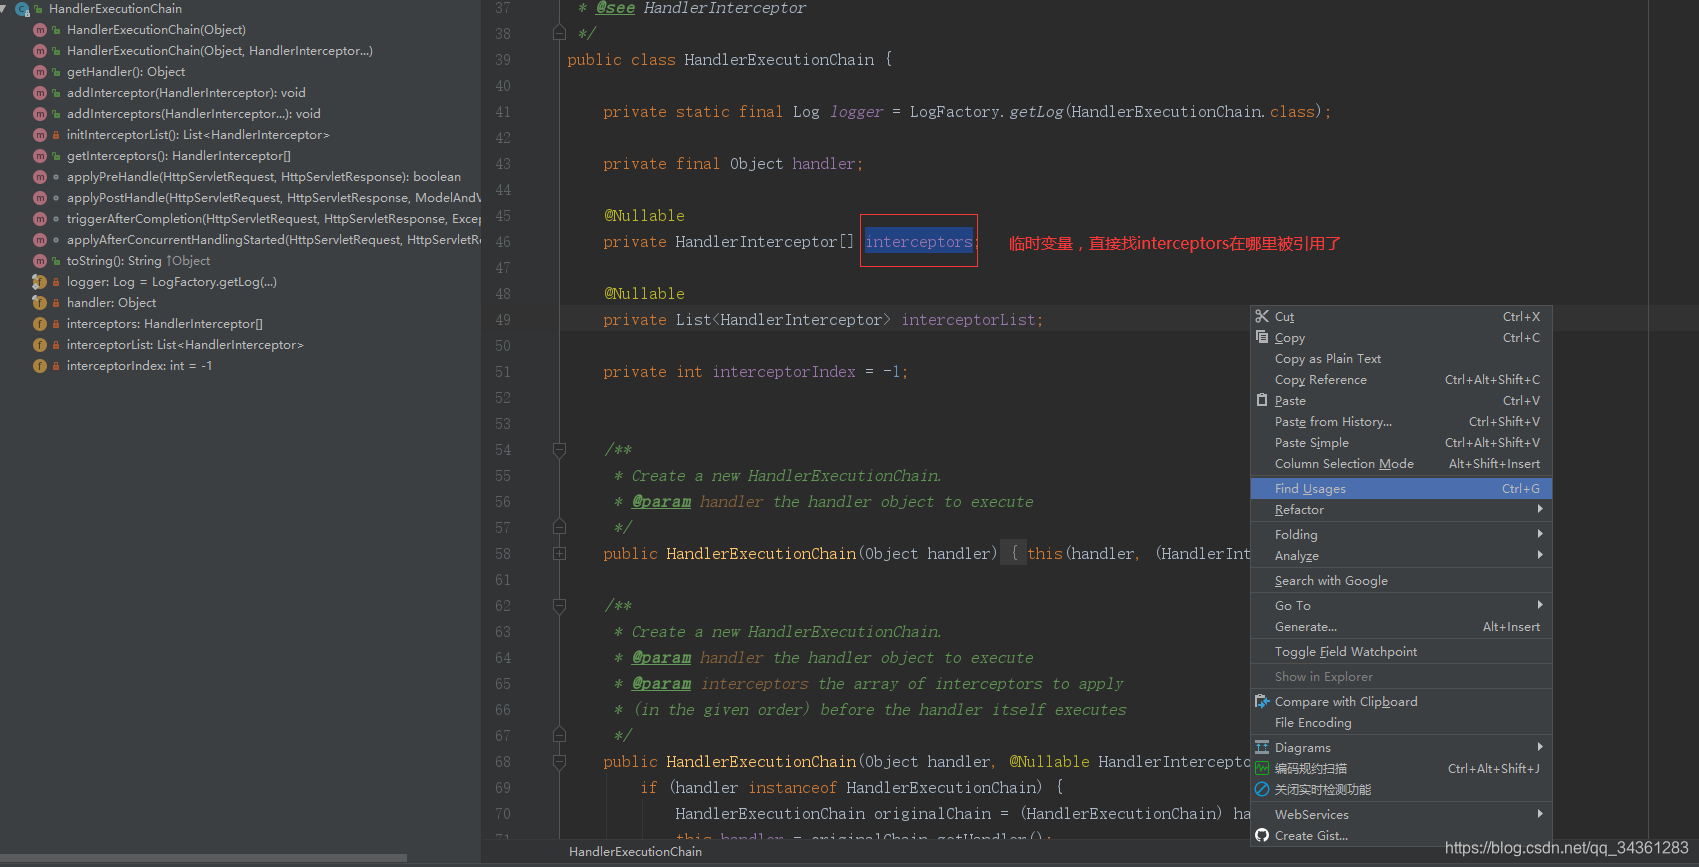Open Paste from History...
Image resolution: width=1699 pixels, height=867 pixels.
[x=1401, y=422]
